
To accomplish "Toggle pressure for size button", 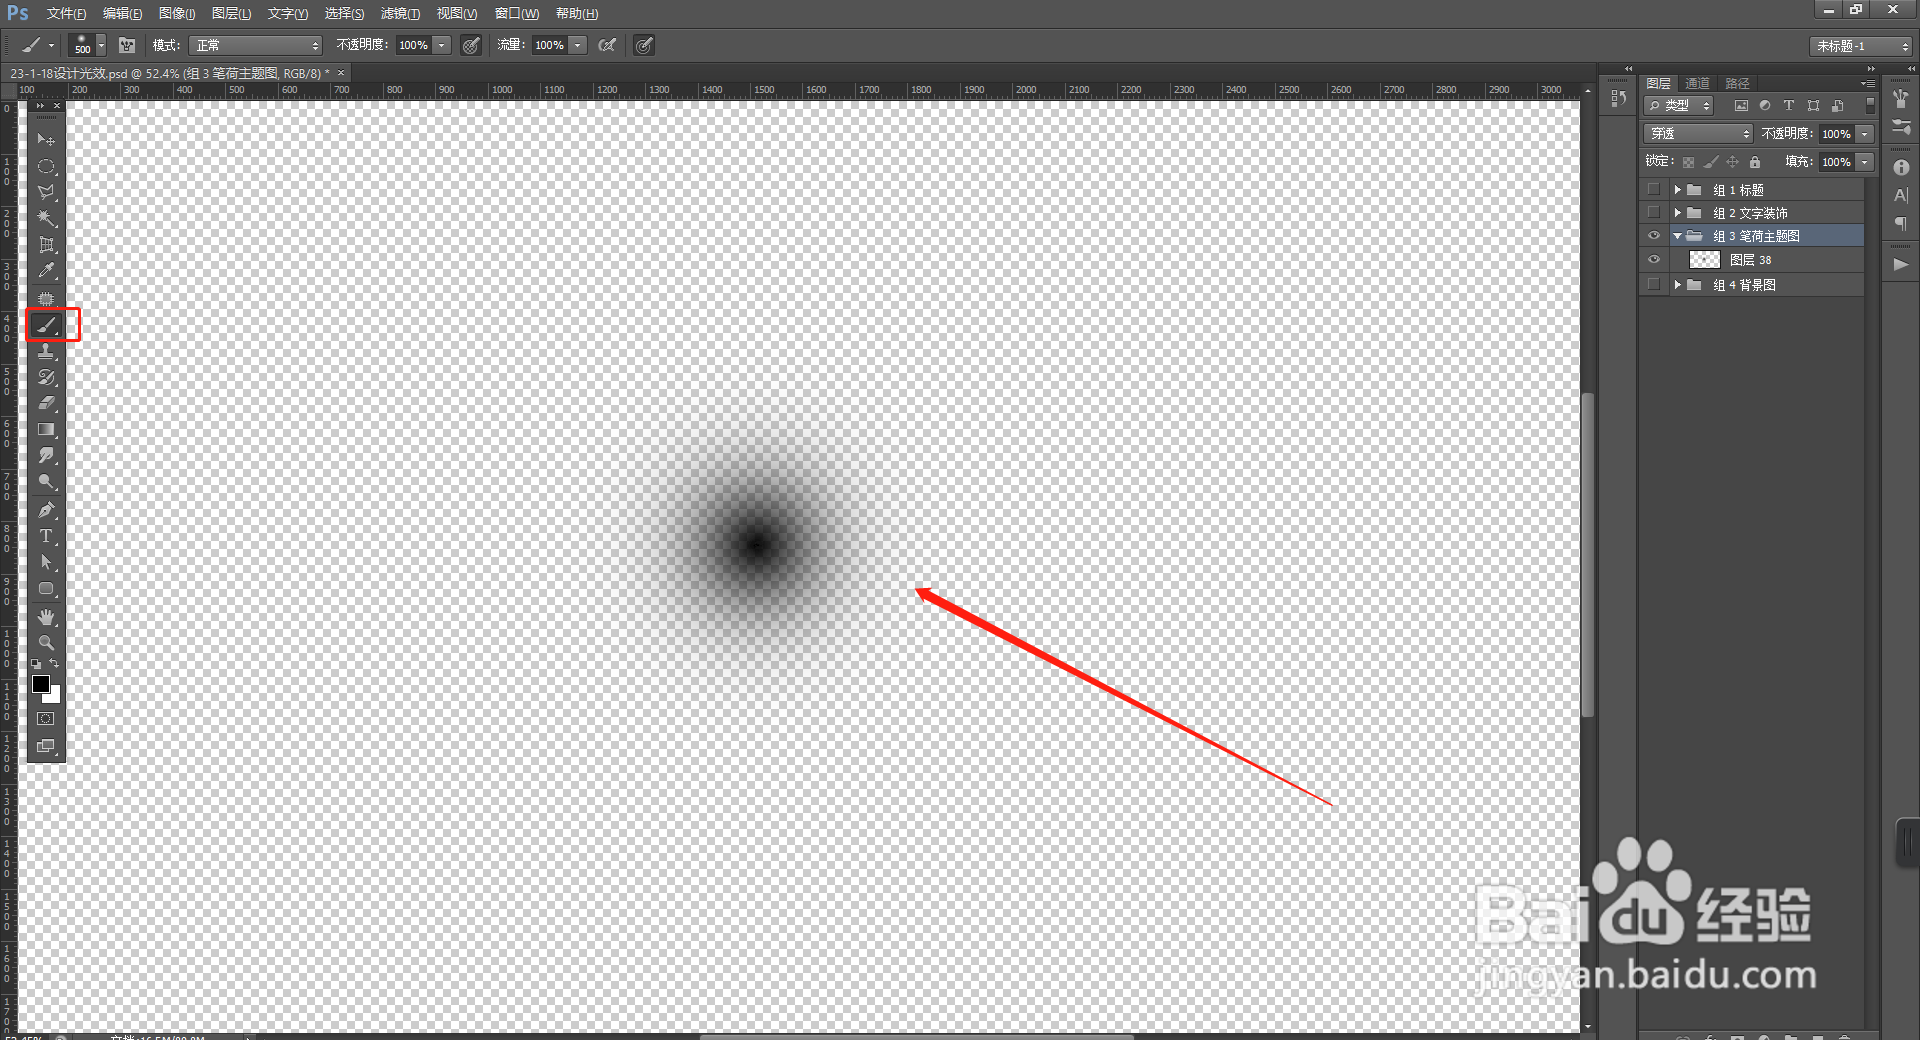I will [x=644, y=45].
